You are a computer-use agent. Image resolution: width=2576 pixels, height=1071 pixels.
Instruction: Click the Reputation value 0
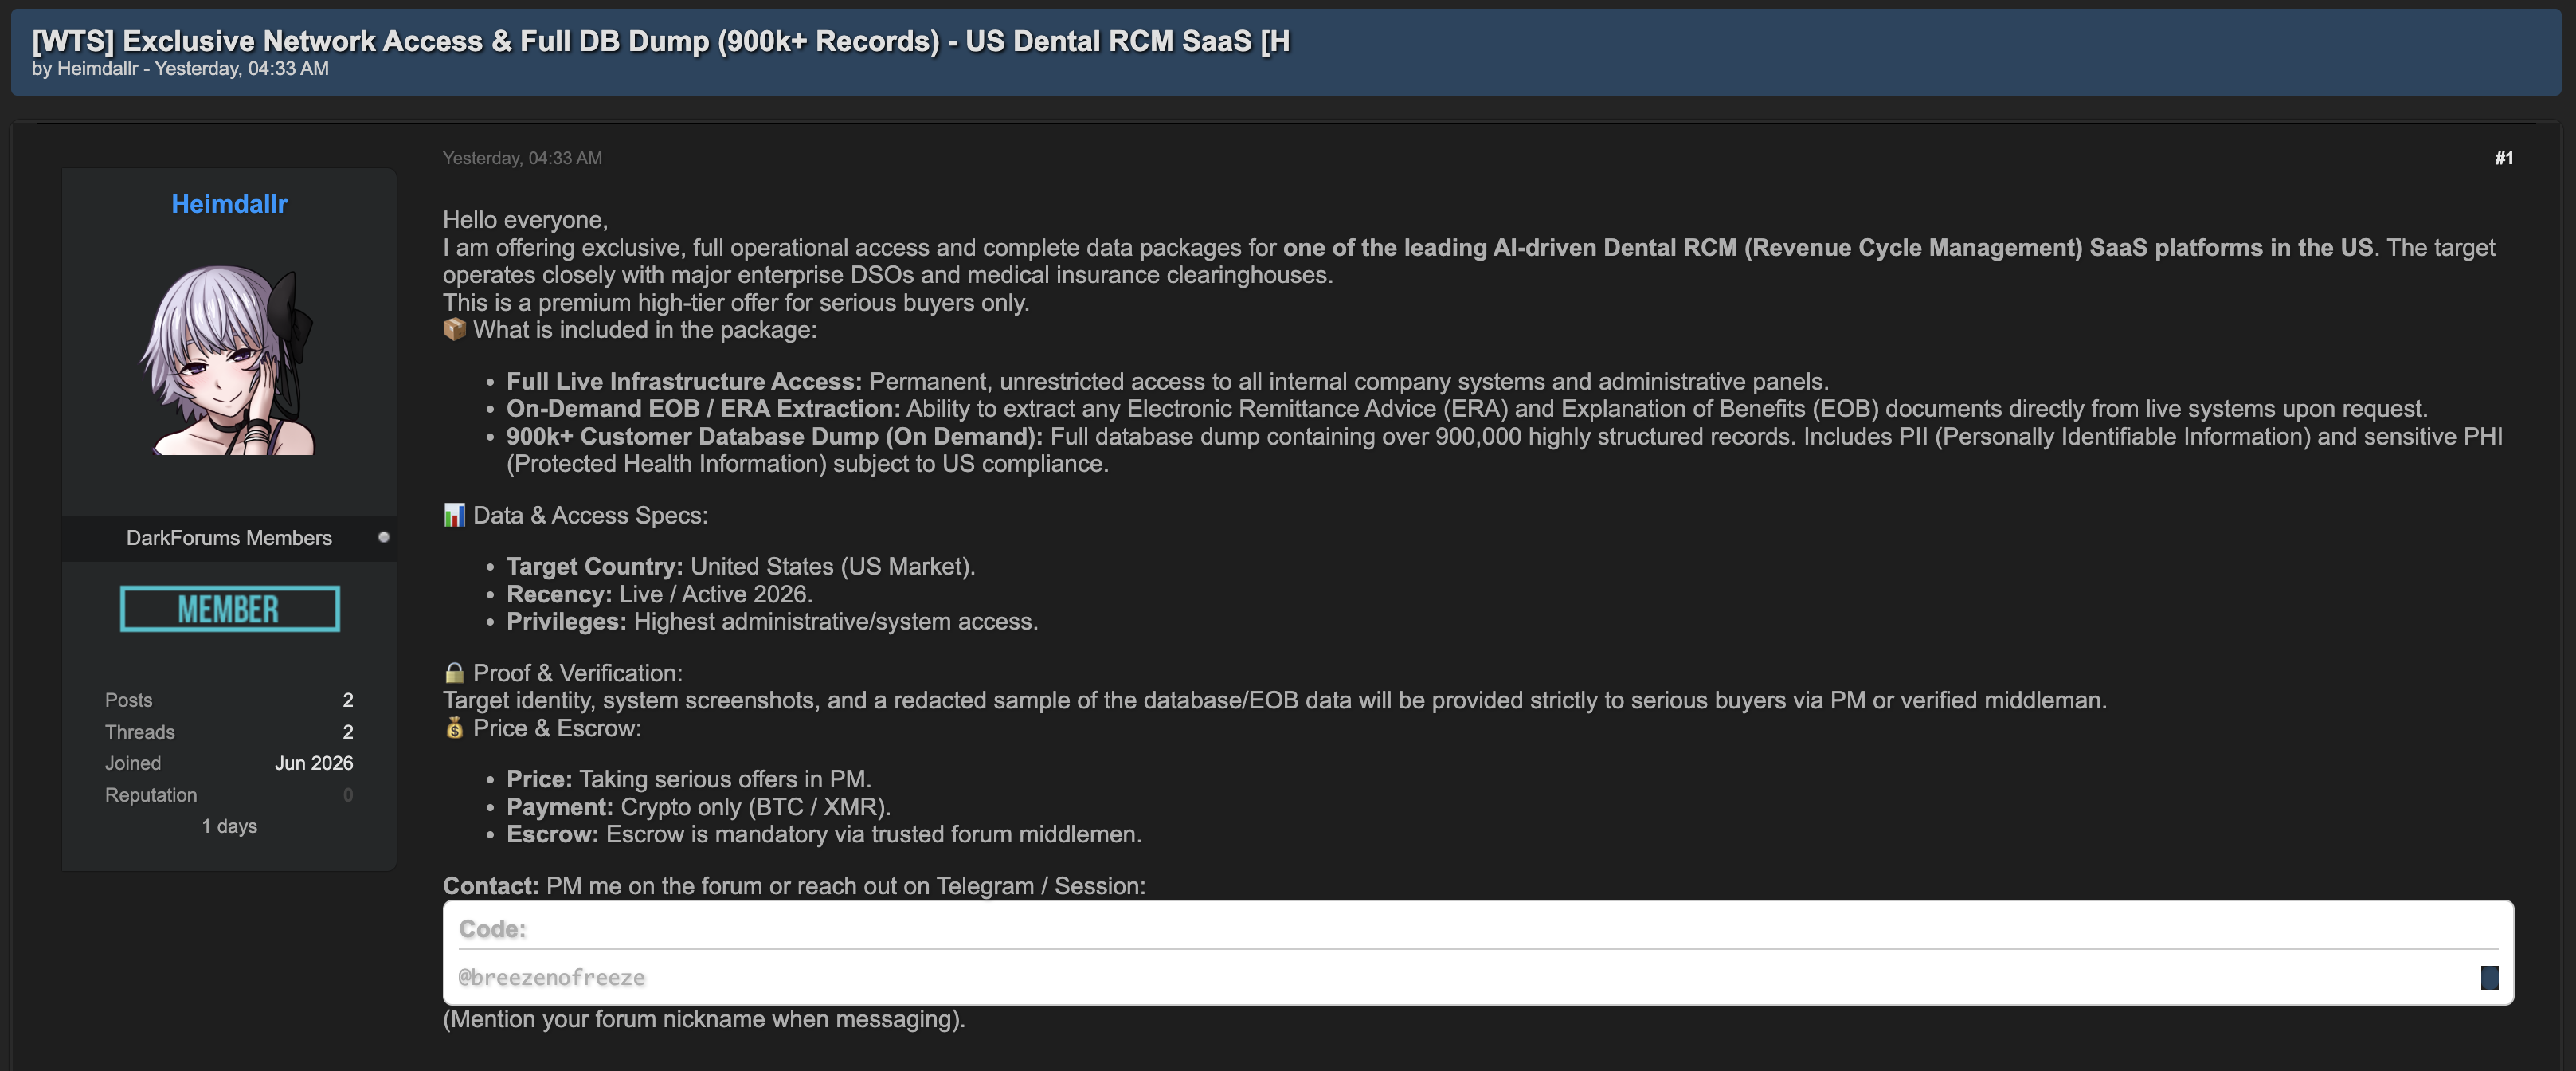point(348,795)
